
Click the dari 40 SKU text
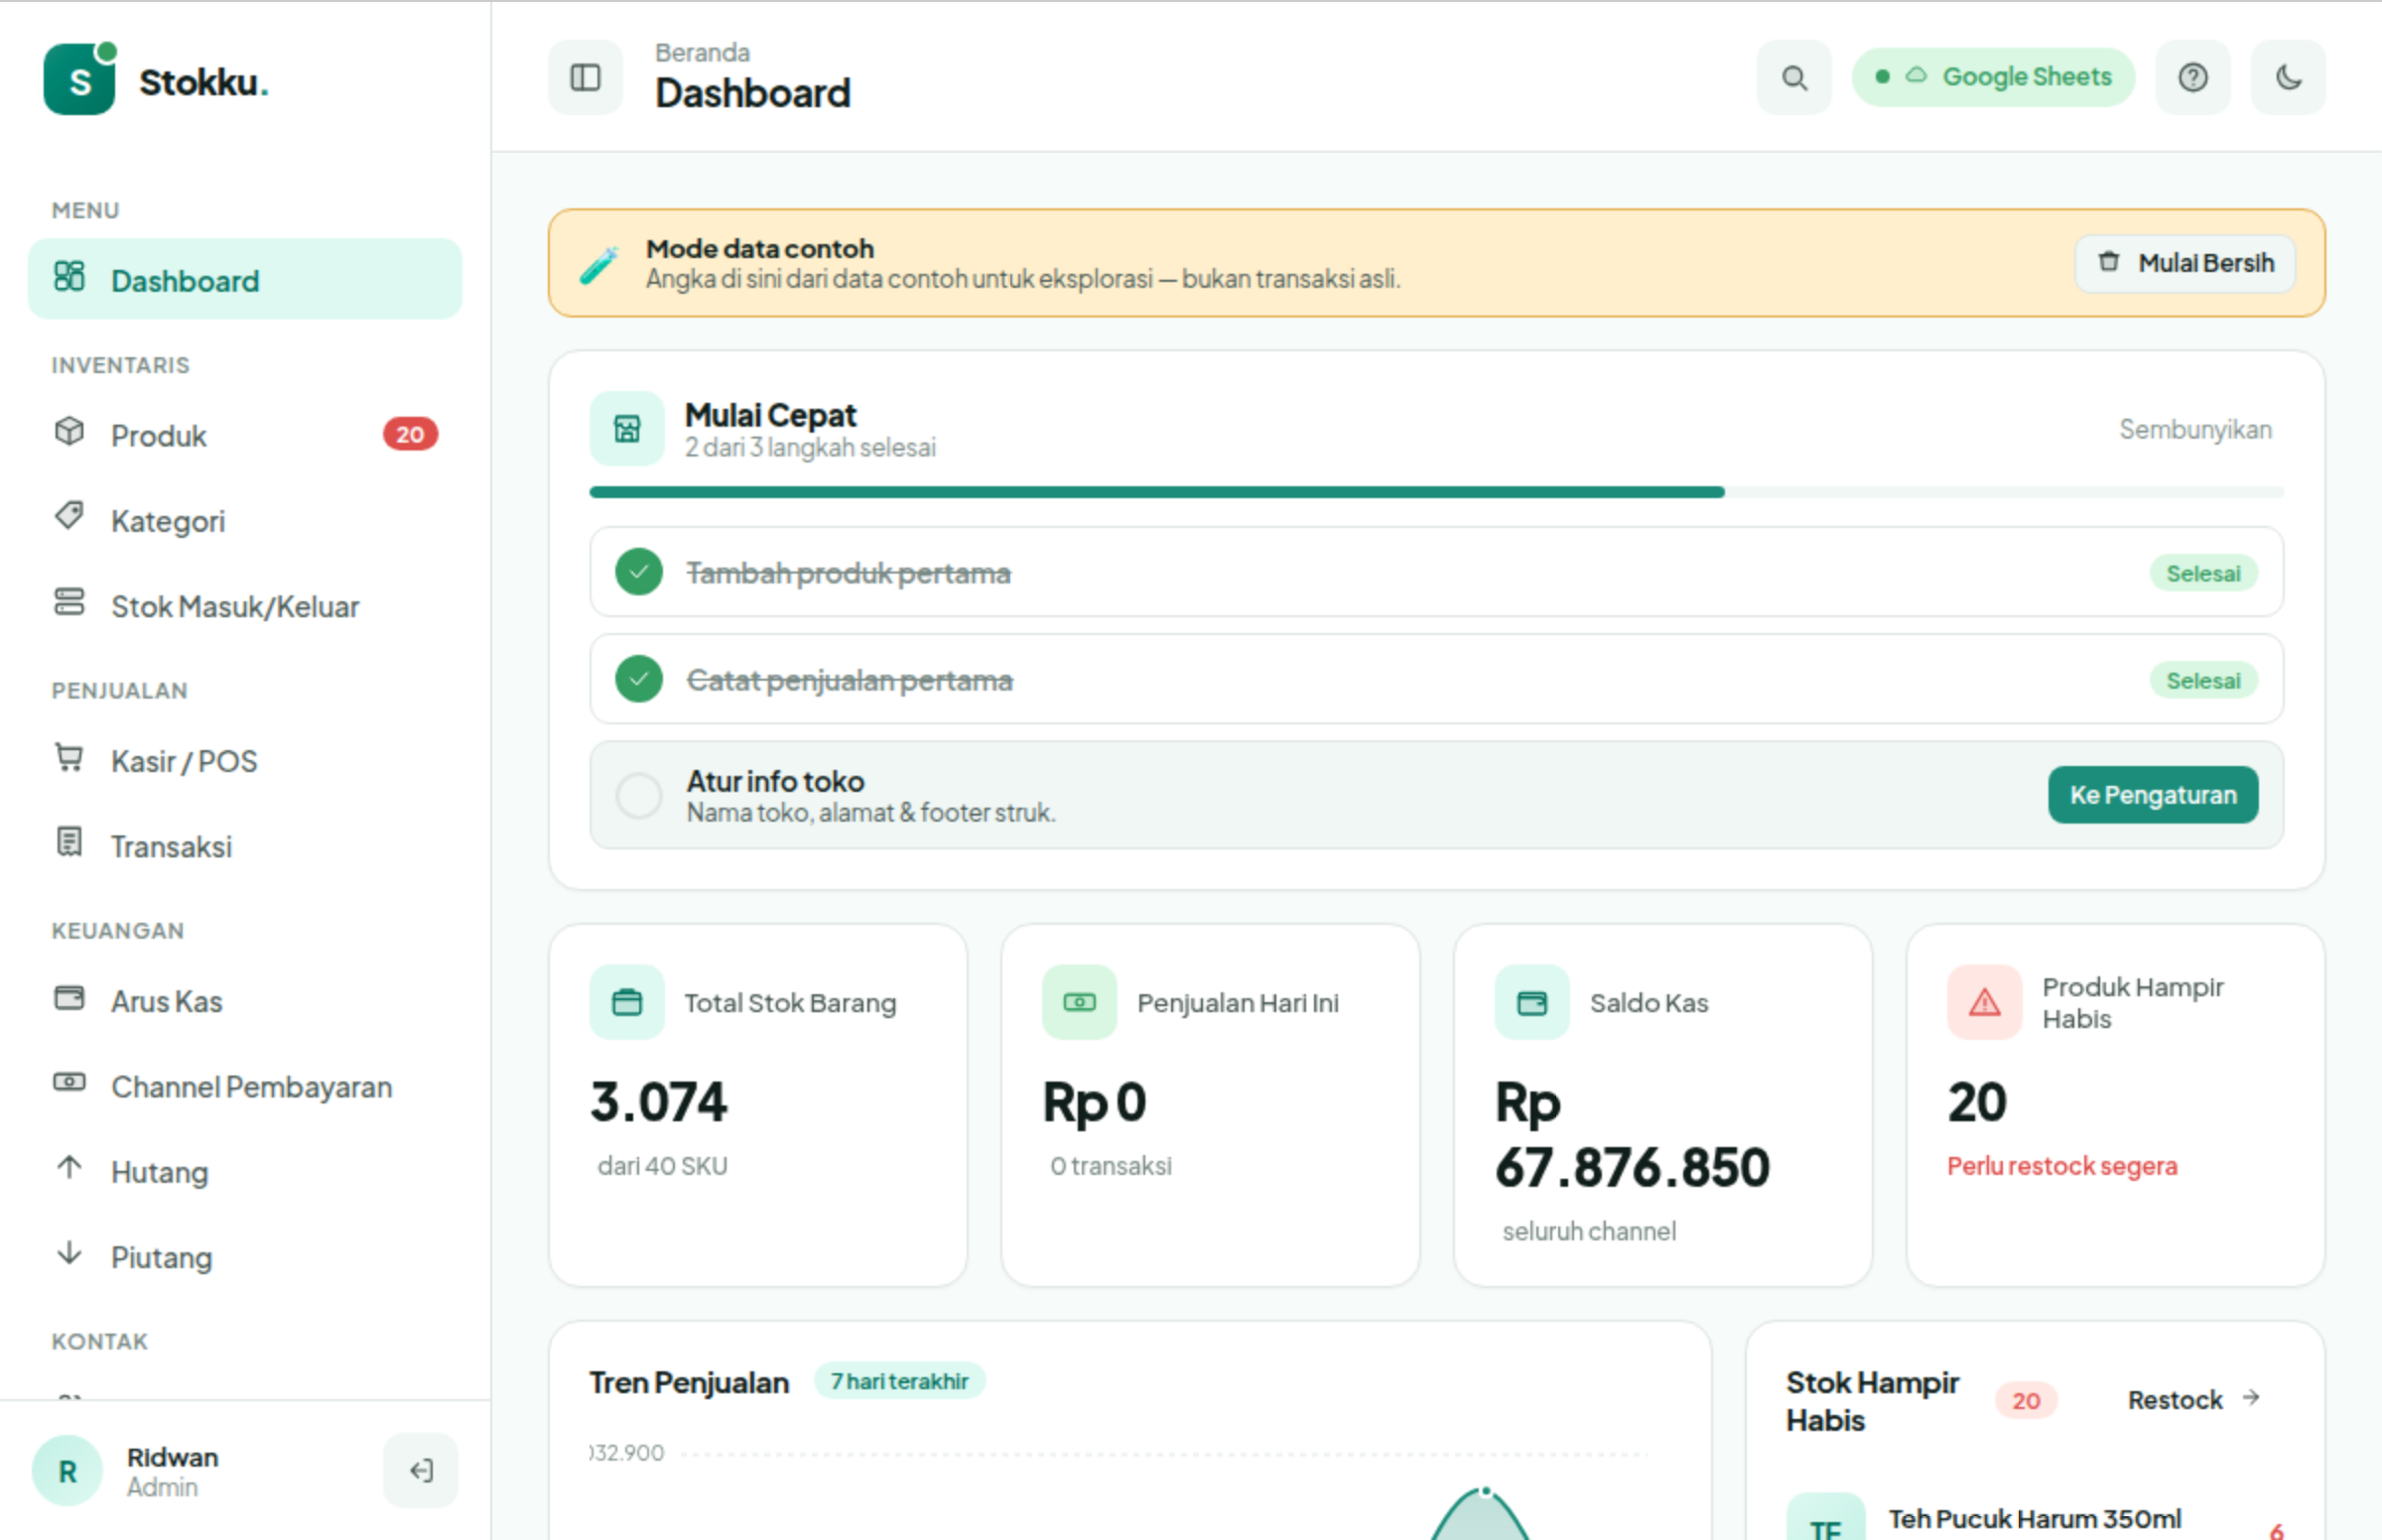pos(663,1166)
